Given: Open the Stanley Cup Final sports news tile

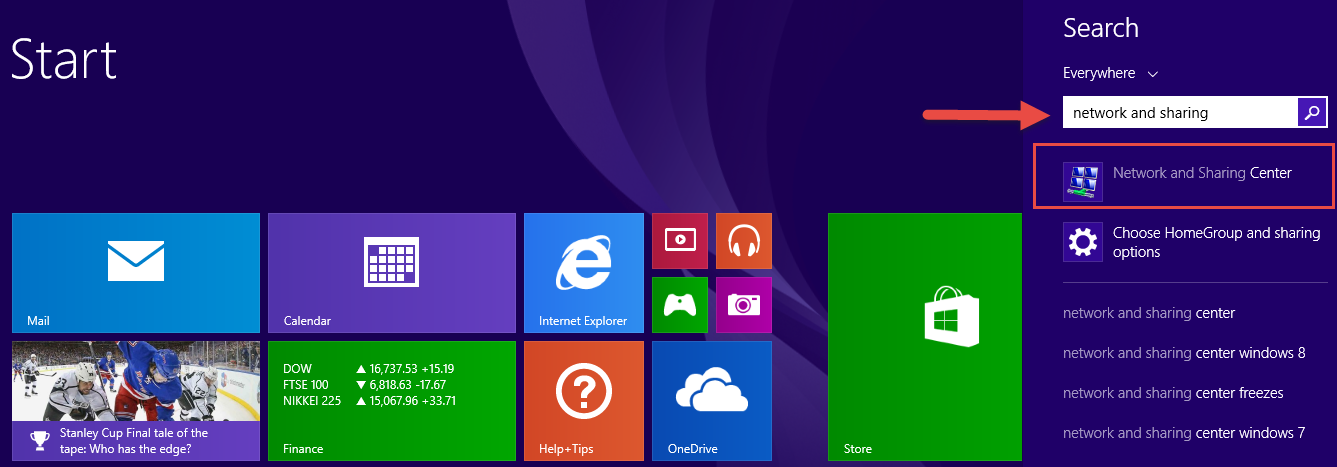Looking at the screenshot, I should click(x=135, y=401).
